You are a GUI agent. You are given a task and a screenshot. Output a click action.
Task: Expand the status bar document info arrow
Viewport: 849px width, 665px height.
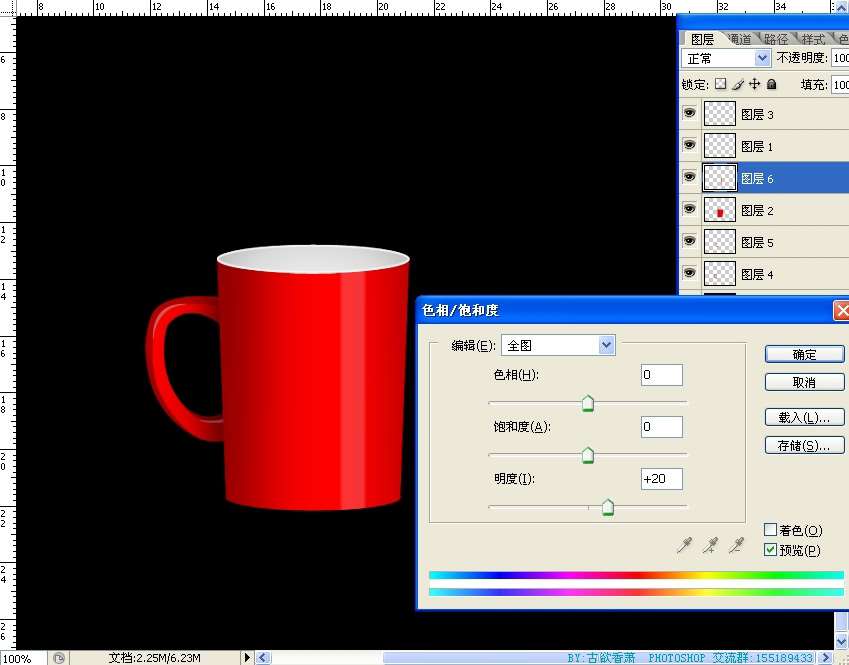(248, 658)
